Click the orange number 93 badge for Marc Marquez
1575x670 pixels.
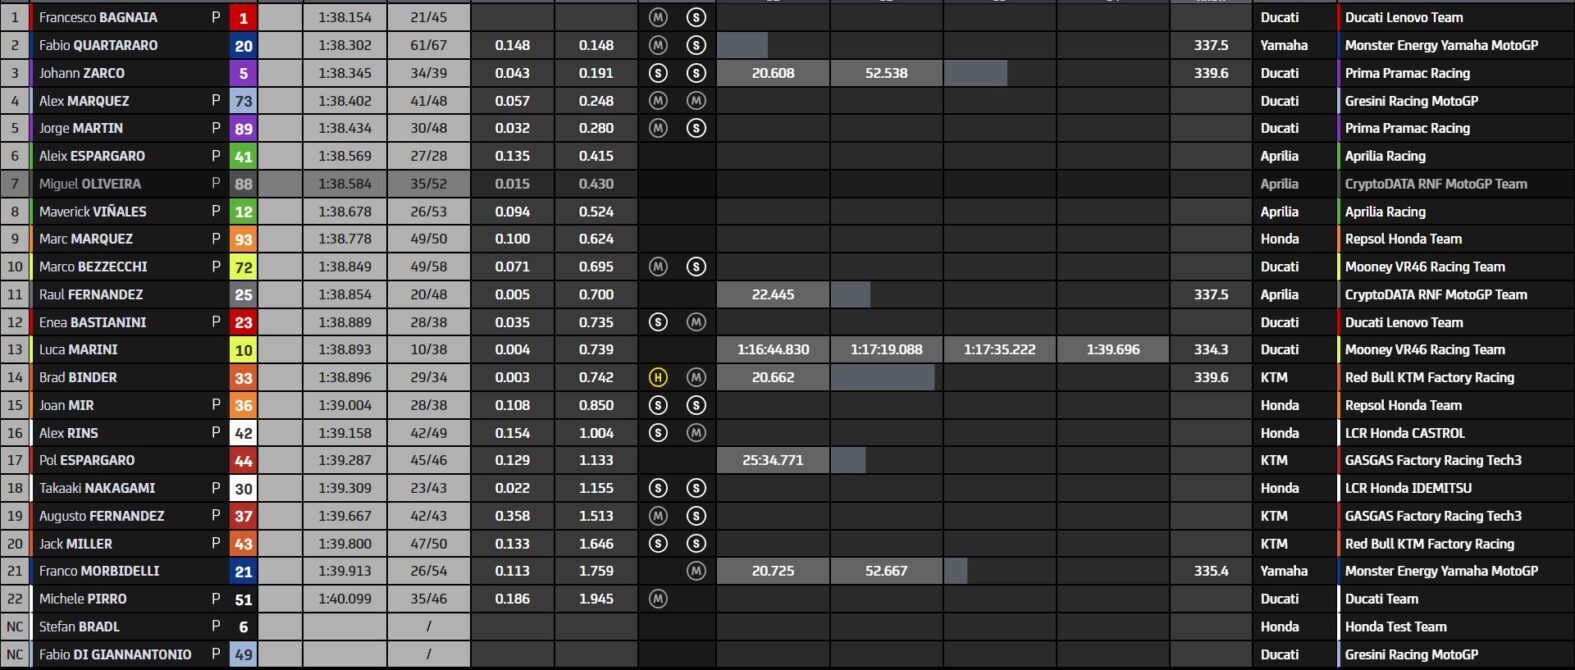243,239
